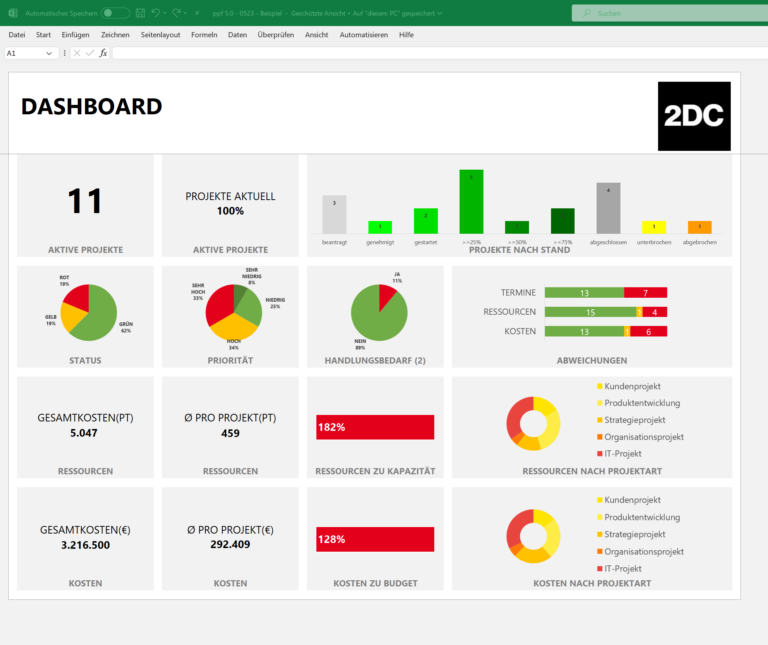Open the Überprüfen tab
This screenshot has height=645, width=768.
click(276, 35)
